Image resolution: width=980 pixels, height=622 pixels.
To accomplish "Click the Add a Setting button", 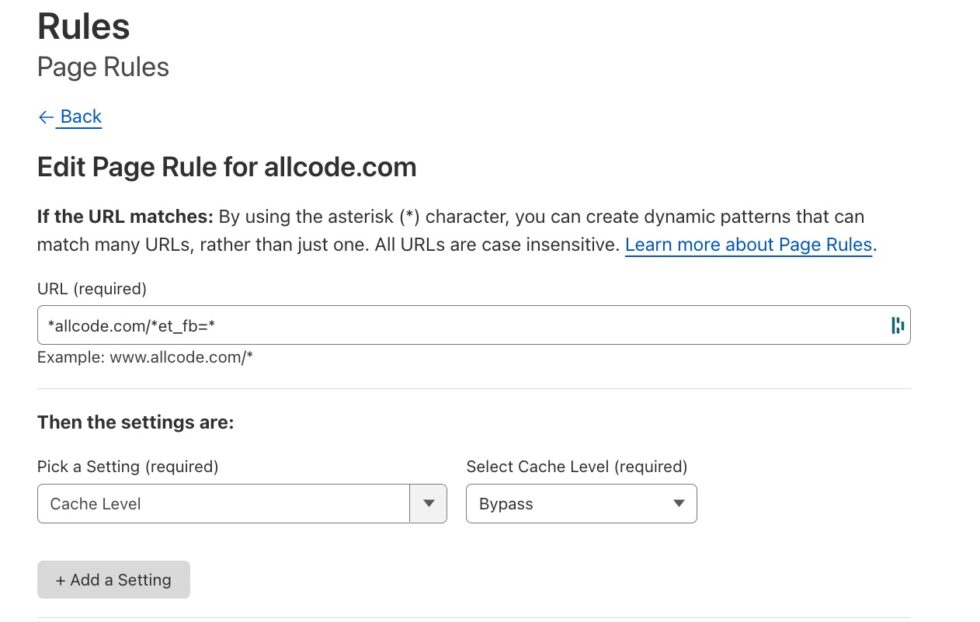I will 113,580.
